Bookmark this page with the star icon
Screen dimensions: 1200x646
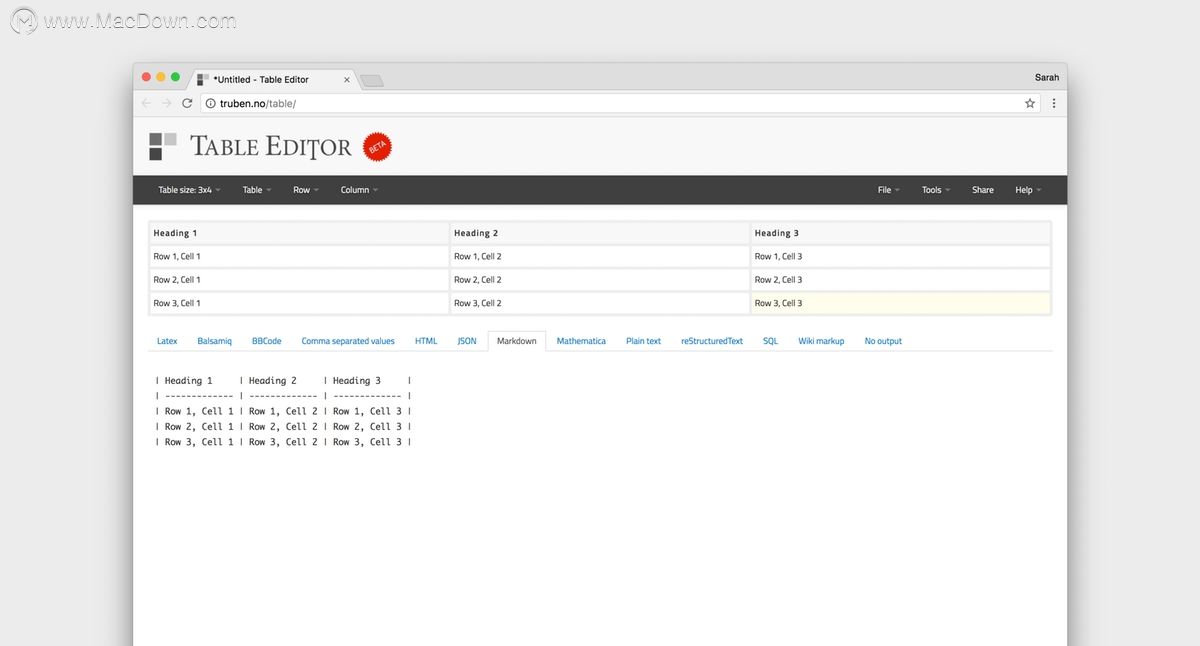(x=1030, y=103)
